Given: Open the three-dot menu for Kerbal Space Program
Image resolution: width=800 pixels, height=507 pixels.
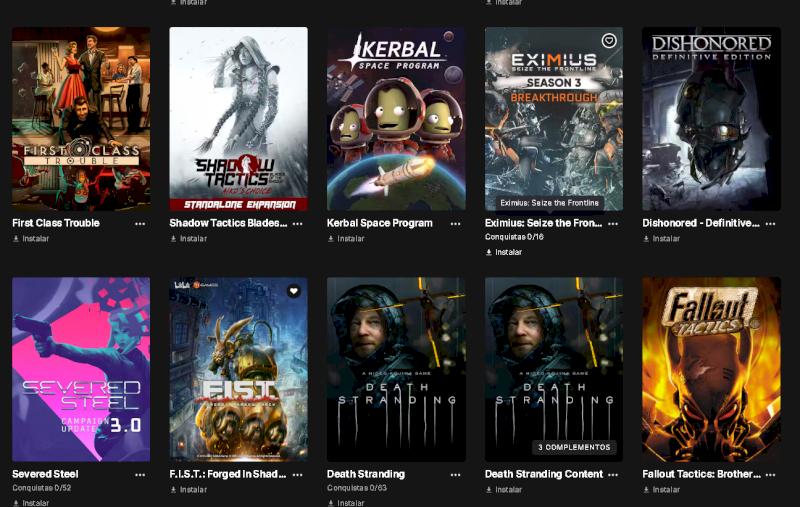Looking at the screenshot, I should pos(455,224).
